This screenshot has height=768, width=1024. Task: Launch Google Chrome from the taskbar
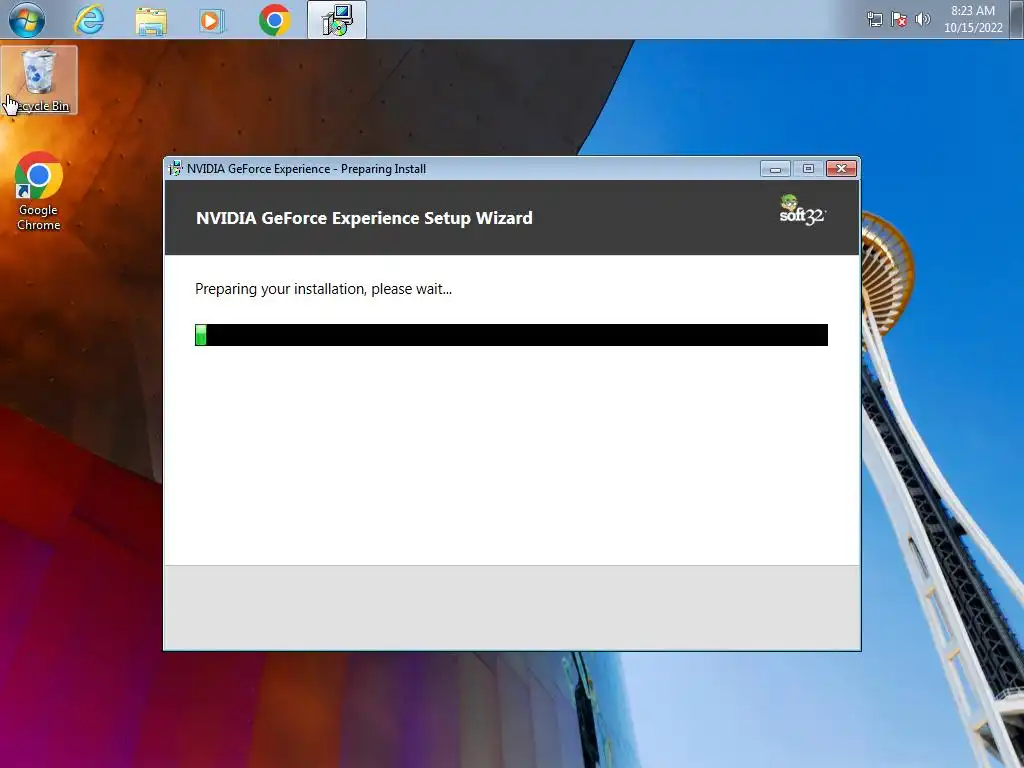tap(274, 20)
